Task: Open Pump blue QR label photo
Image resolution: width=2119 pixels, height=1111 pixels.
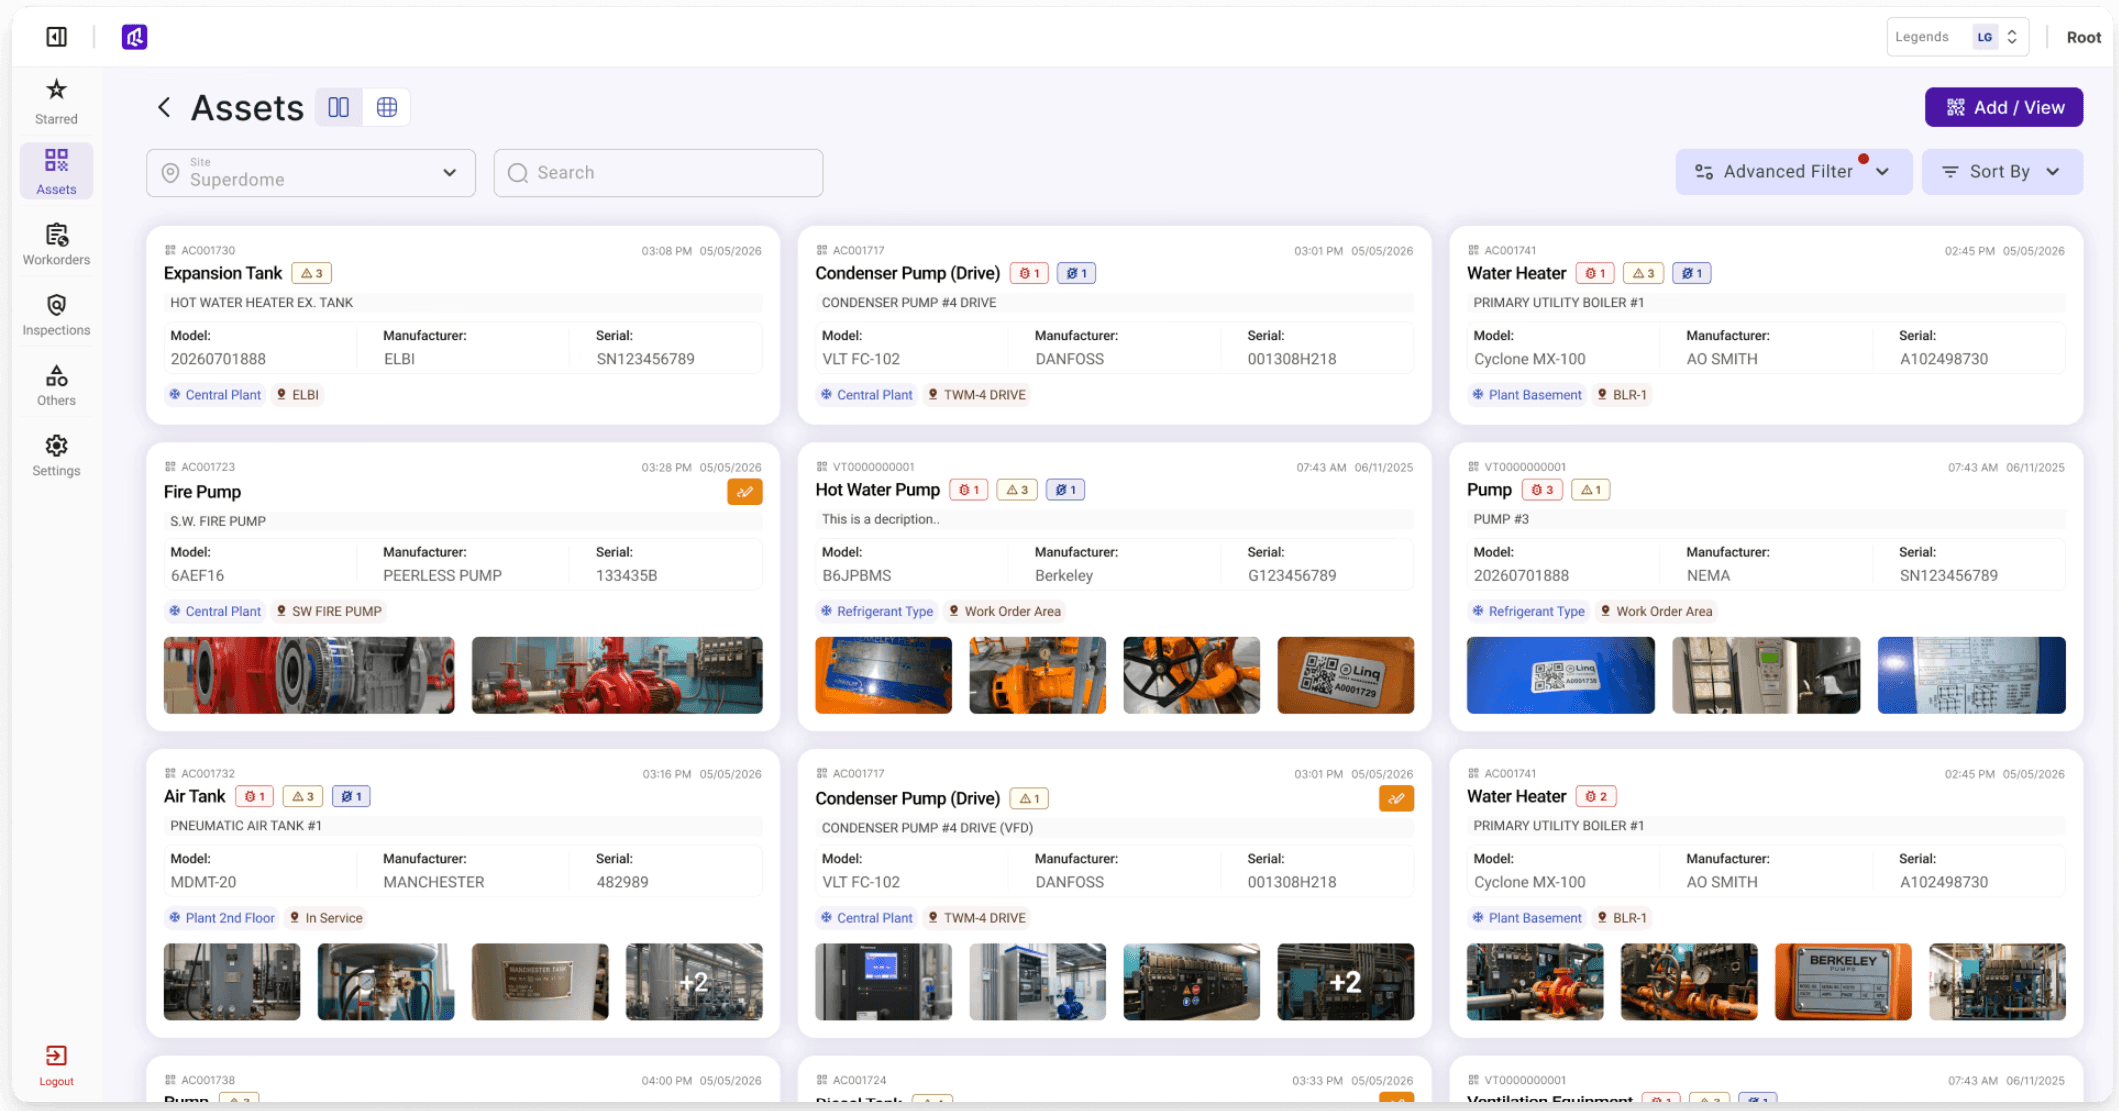Action: [1560, 675]
